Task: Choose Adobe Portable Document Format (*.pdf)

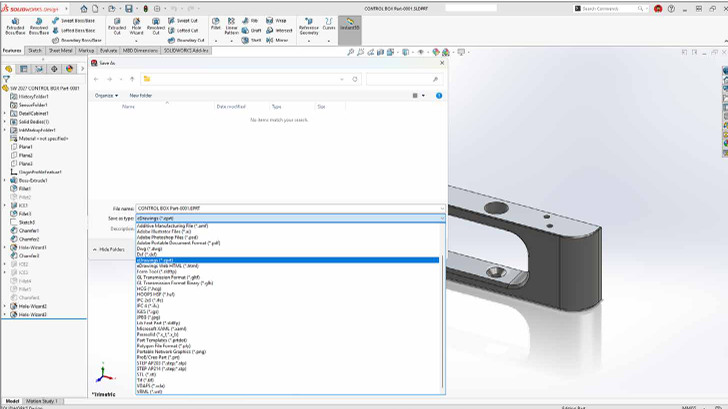Action: tap(287, 243)
